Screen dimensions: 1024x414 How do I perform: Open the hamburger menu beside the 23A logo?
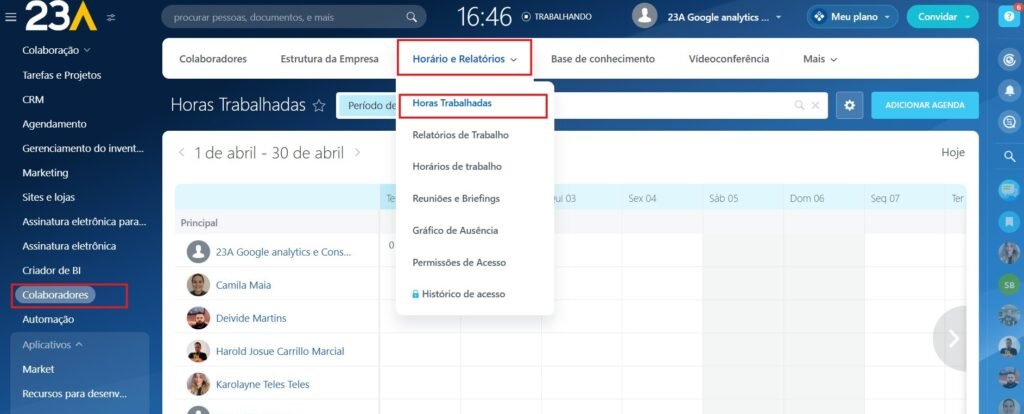[10, 17]
